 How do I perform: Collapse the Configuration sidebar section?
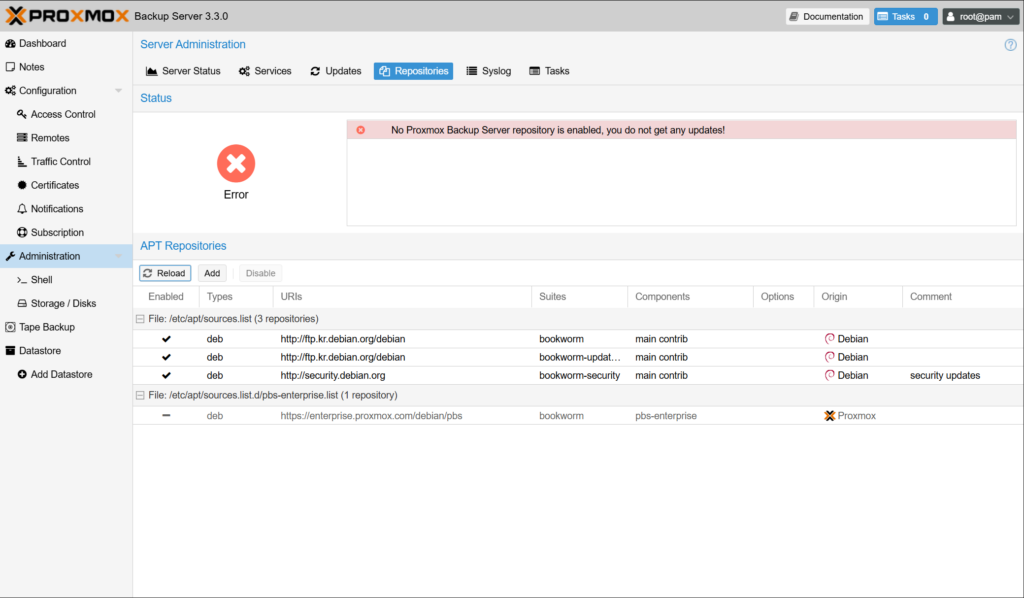point(119,91)
